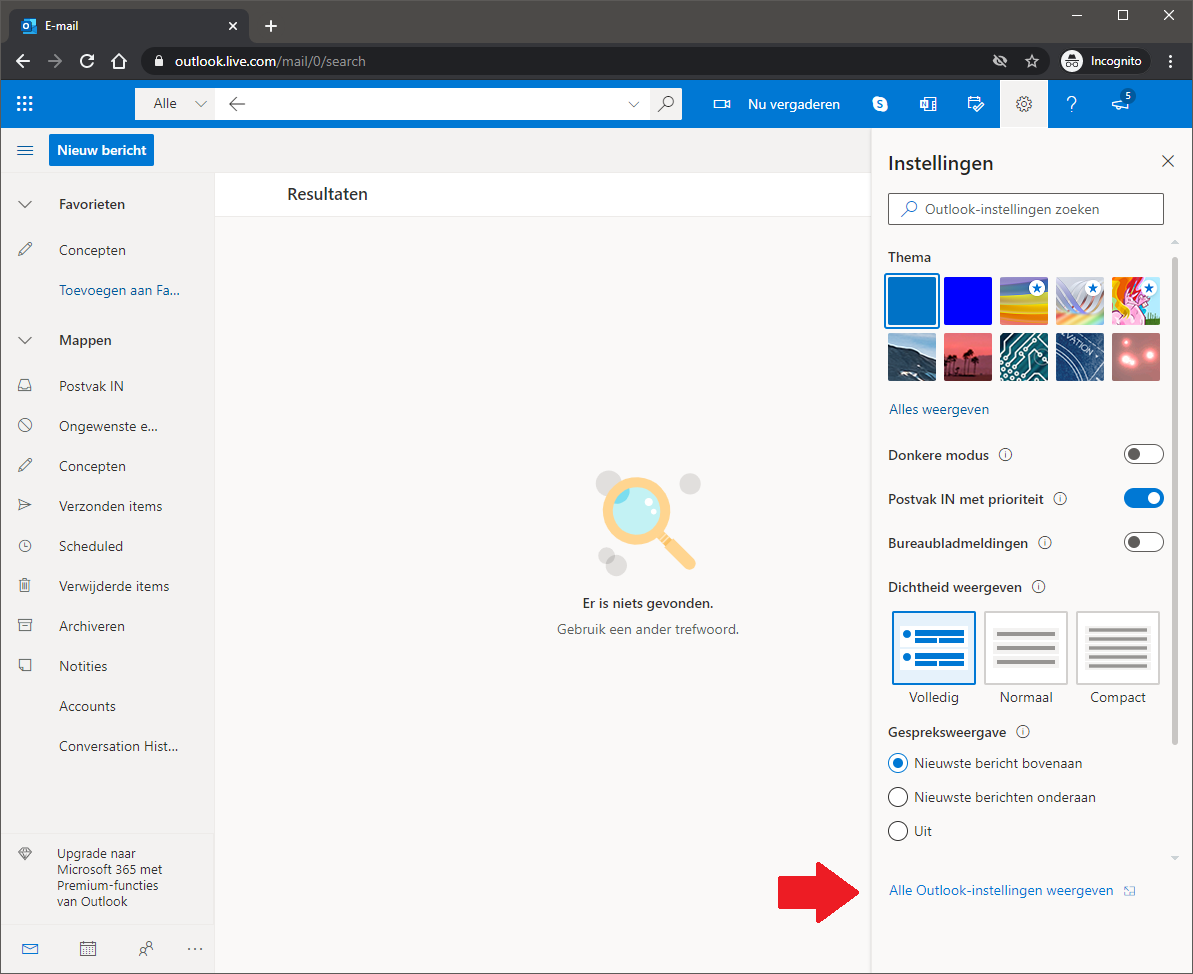Click info icon next to Bureaubladmeldingen
The height and width of the screenshot is (974, 1193).
pos(1045,543)
